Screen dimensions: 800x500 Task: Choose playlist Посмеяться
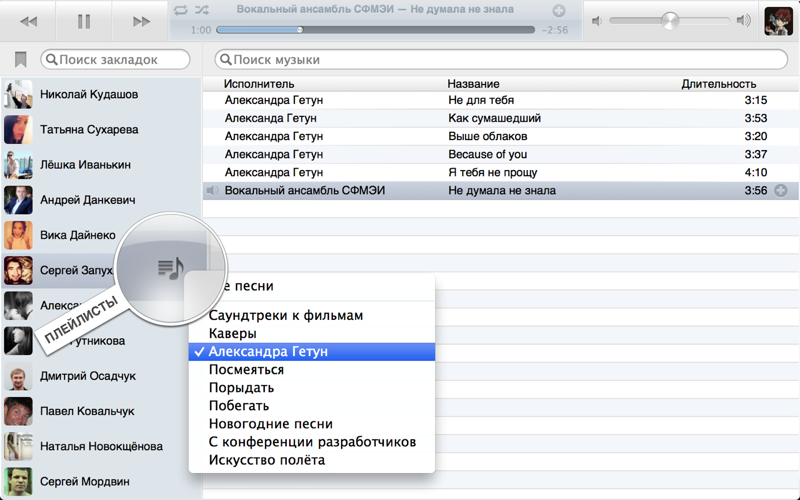(312, 370)
